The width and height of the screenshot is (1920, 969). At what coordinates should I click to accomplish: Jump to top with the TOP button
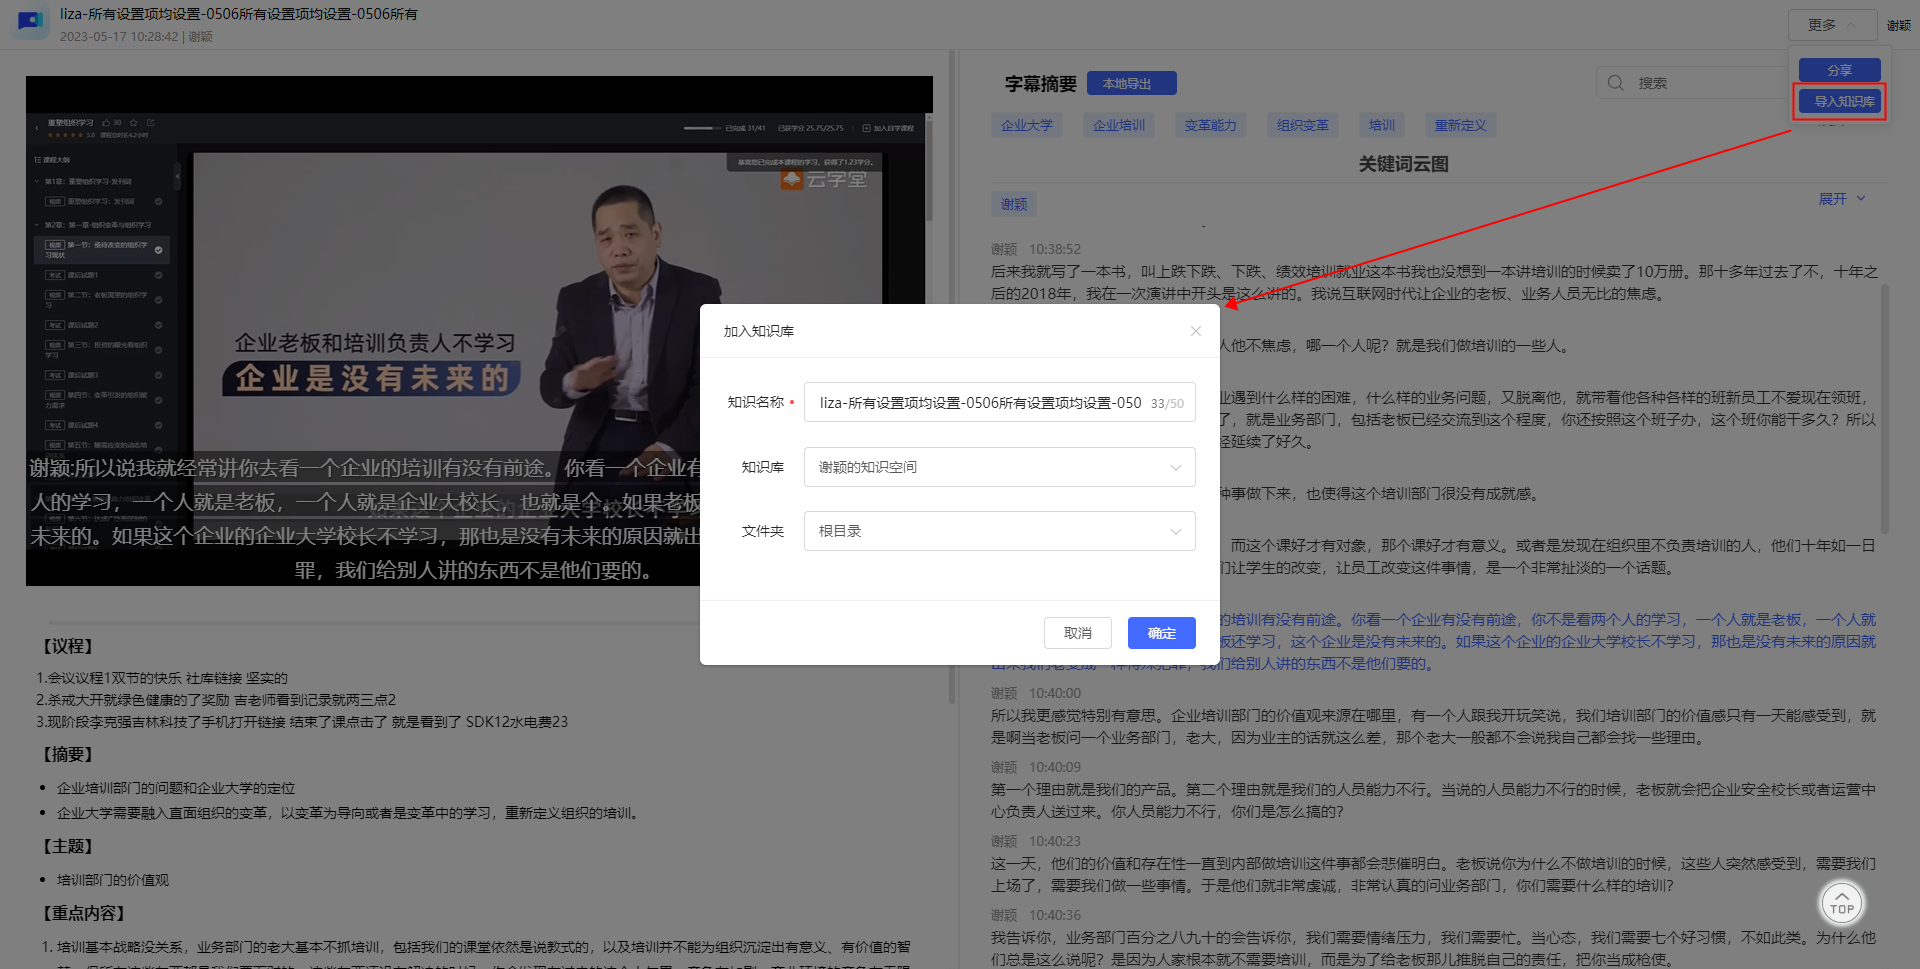point(1841,903)
